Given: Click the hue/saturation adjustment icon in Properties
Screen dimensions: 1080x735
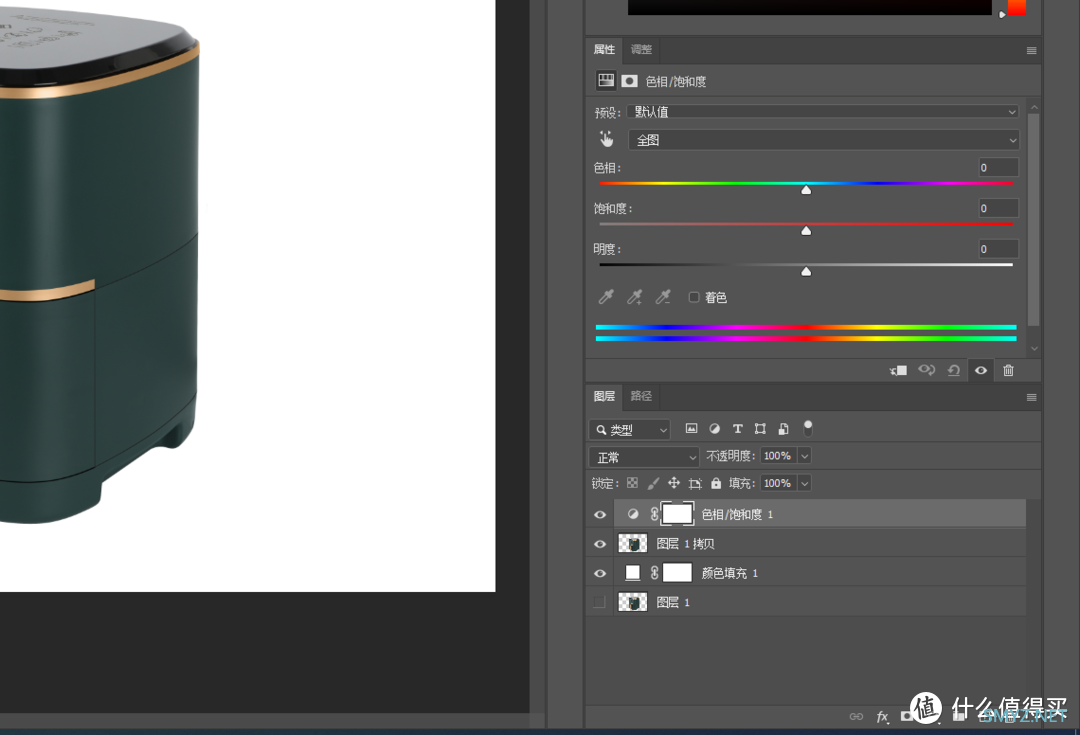Looking at the screenshot, I should pos(605,81).
